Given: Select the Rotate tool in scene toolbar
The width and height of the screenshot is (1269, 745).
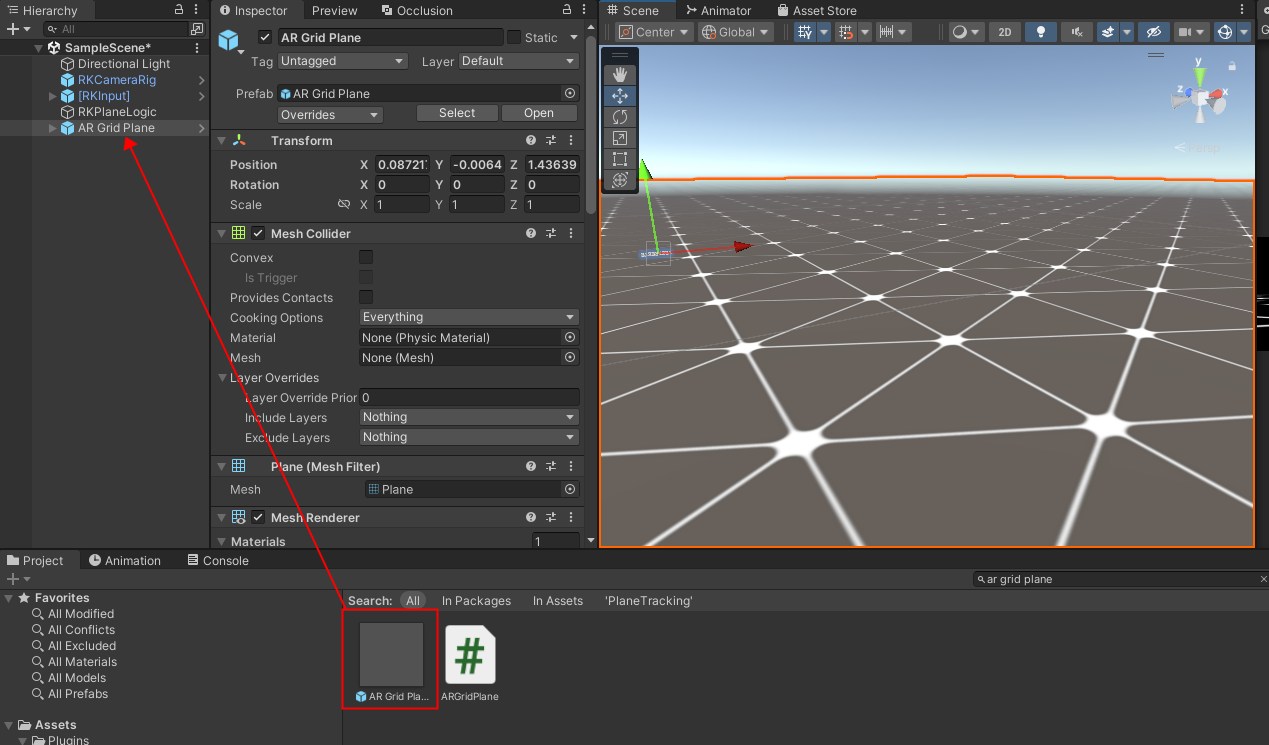Looking at the screenshot, I should pos(619,117).
